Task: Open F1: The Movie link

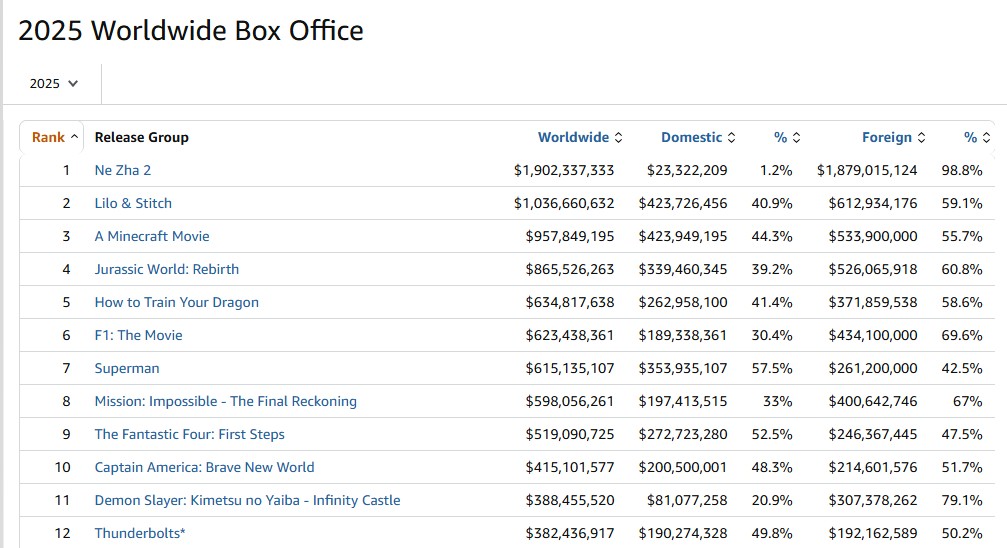Action: (x=138, y=335)
